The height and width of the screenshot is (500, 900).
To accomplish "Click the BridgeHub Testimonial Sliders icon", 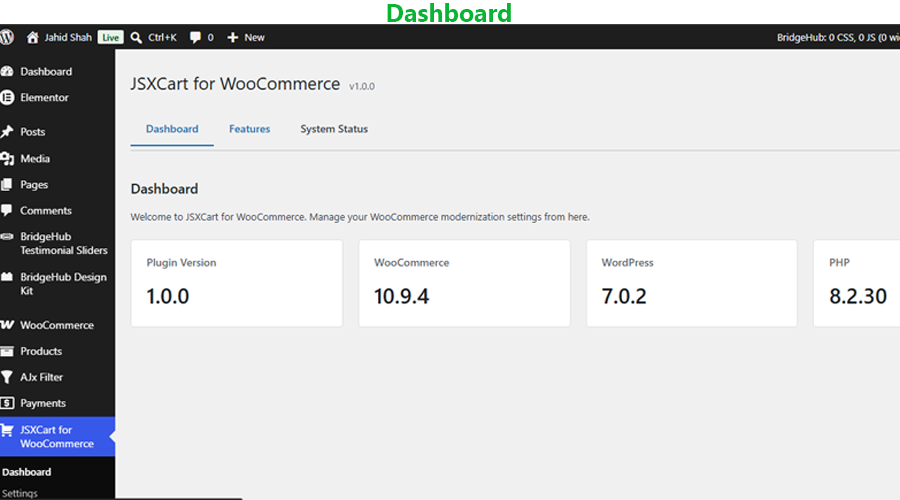I will pyautogui.click(x=7, y=237).
